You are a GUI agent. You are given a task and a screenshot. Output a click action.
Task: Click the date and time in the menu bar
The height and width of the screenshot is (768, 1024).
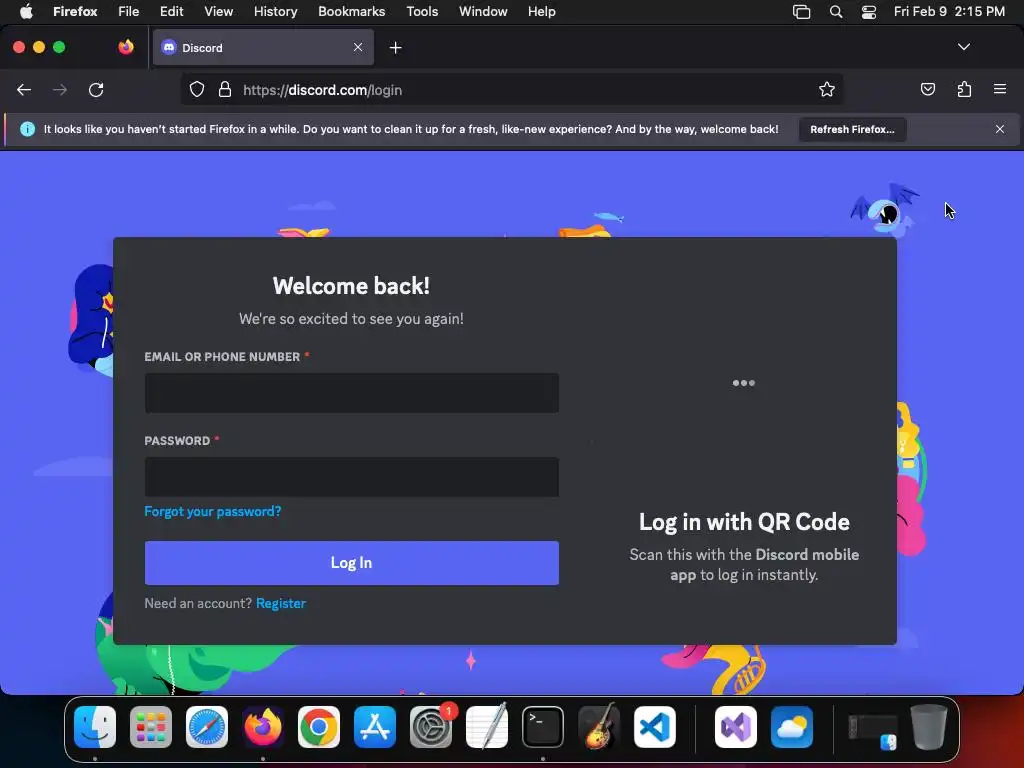click(x=949, y=11)
